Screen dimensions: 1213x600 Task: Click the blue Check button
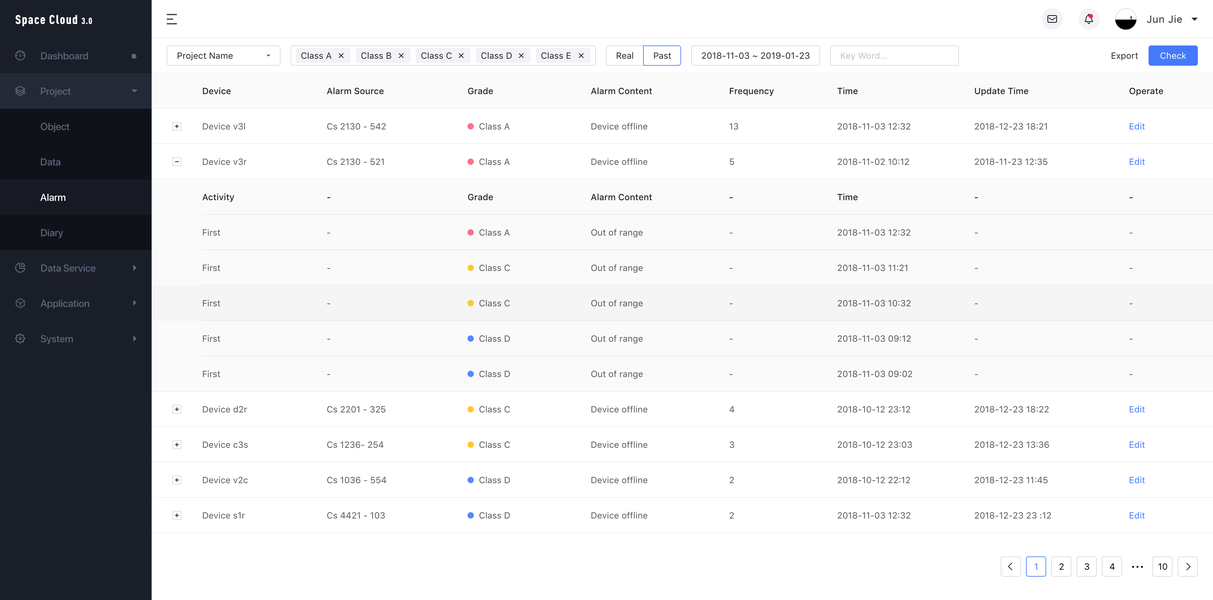click(x=1172, y=56)
